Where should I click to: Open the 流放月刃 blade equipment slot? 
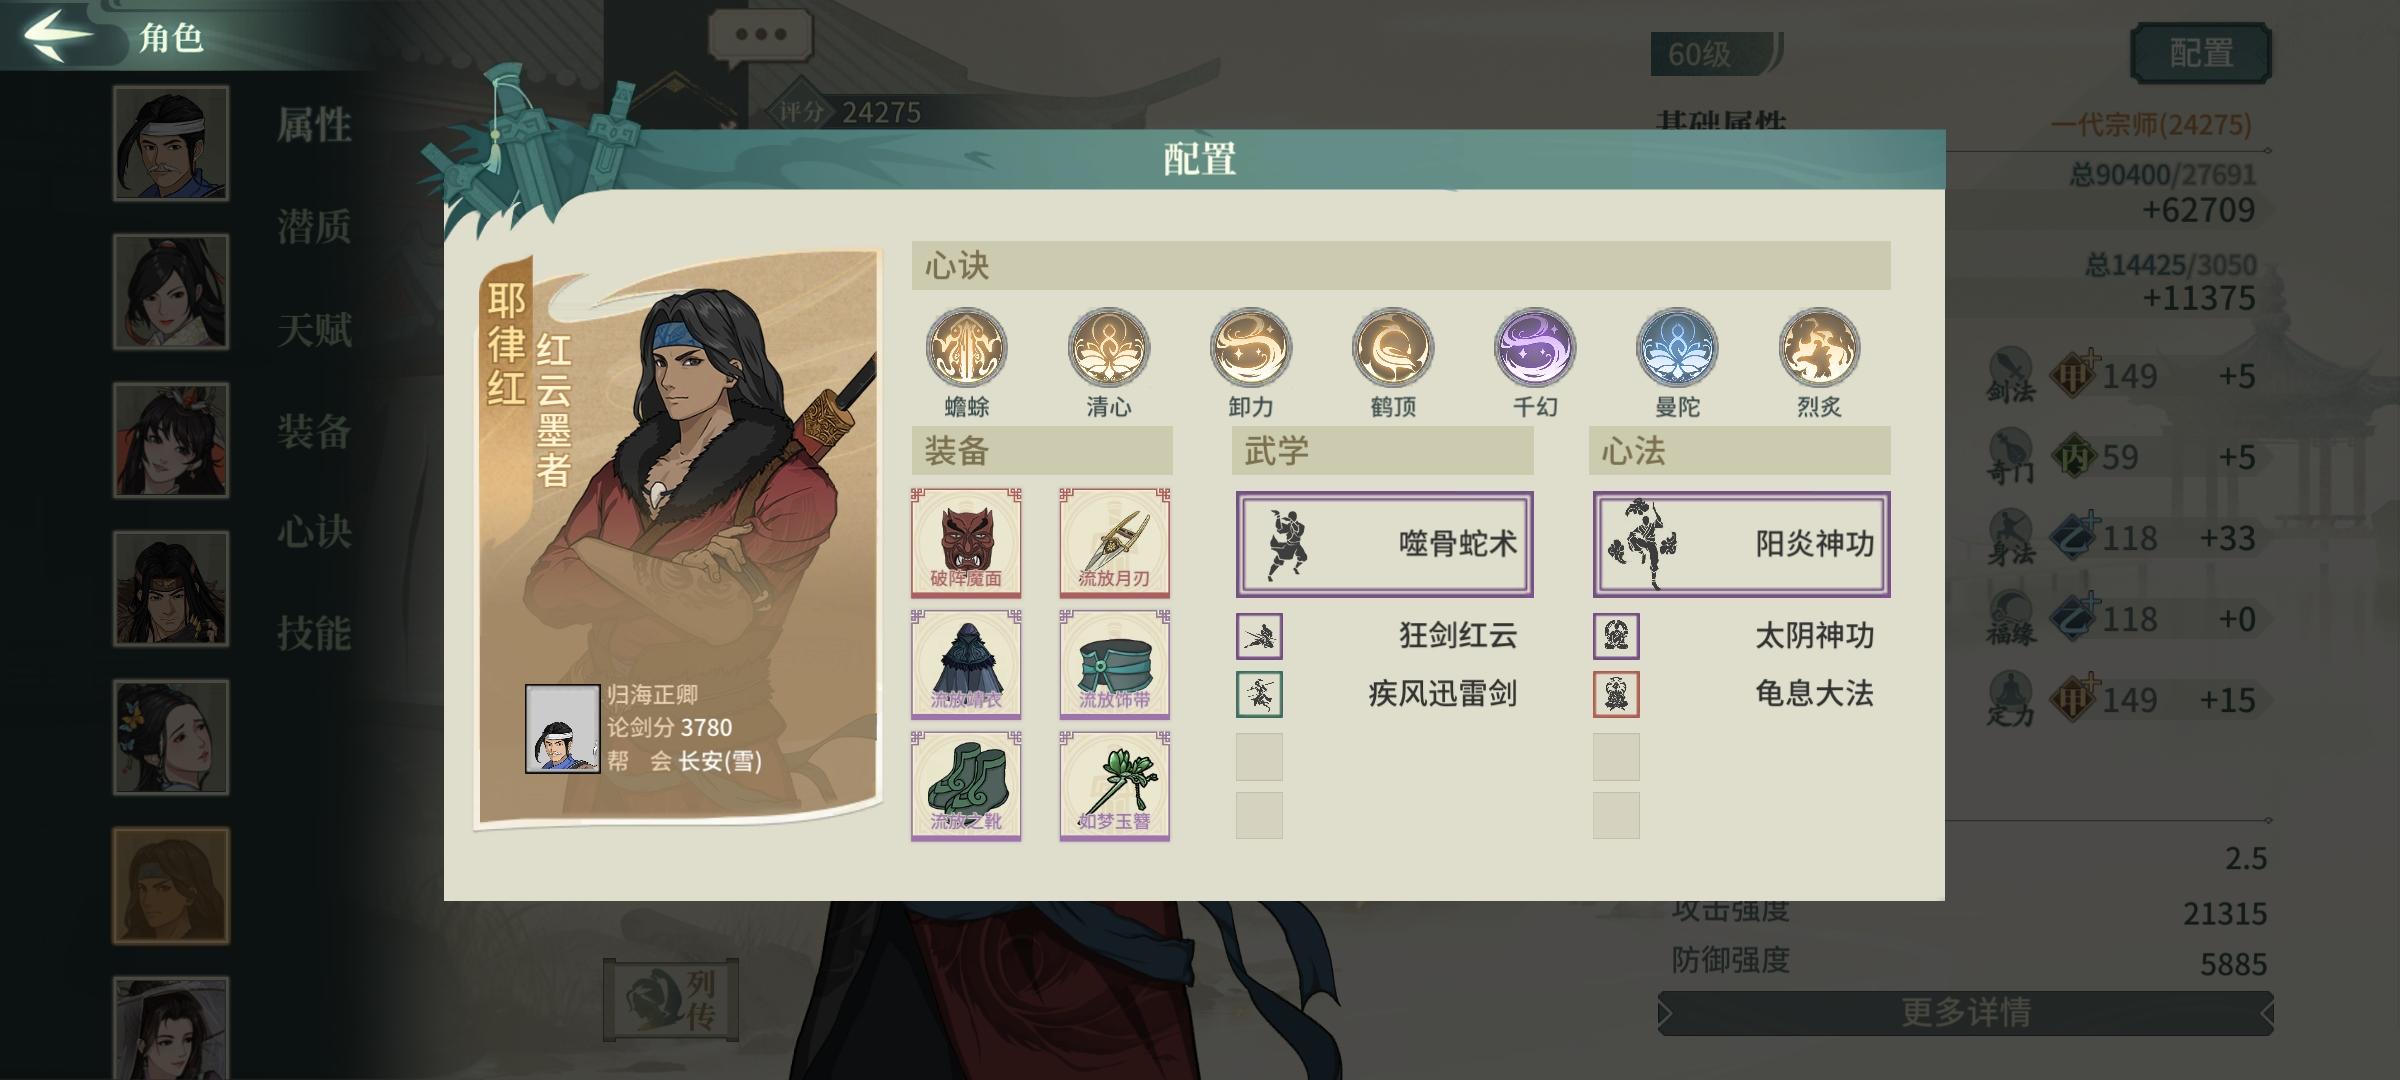(1114, 542)
